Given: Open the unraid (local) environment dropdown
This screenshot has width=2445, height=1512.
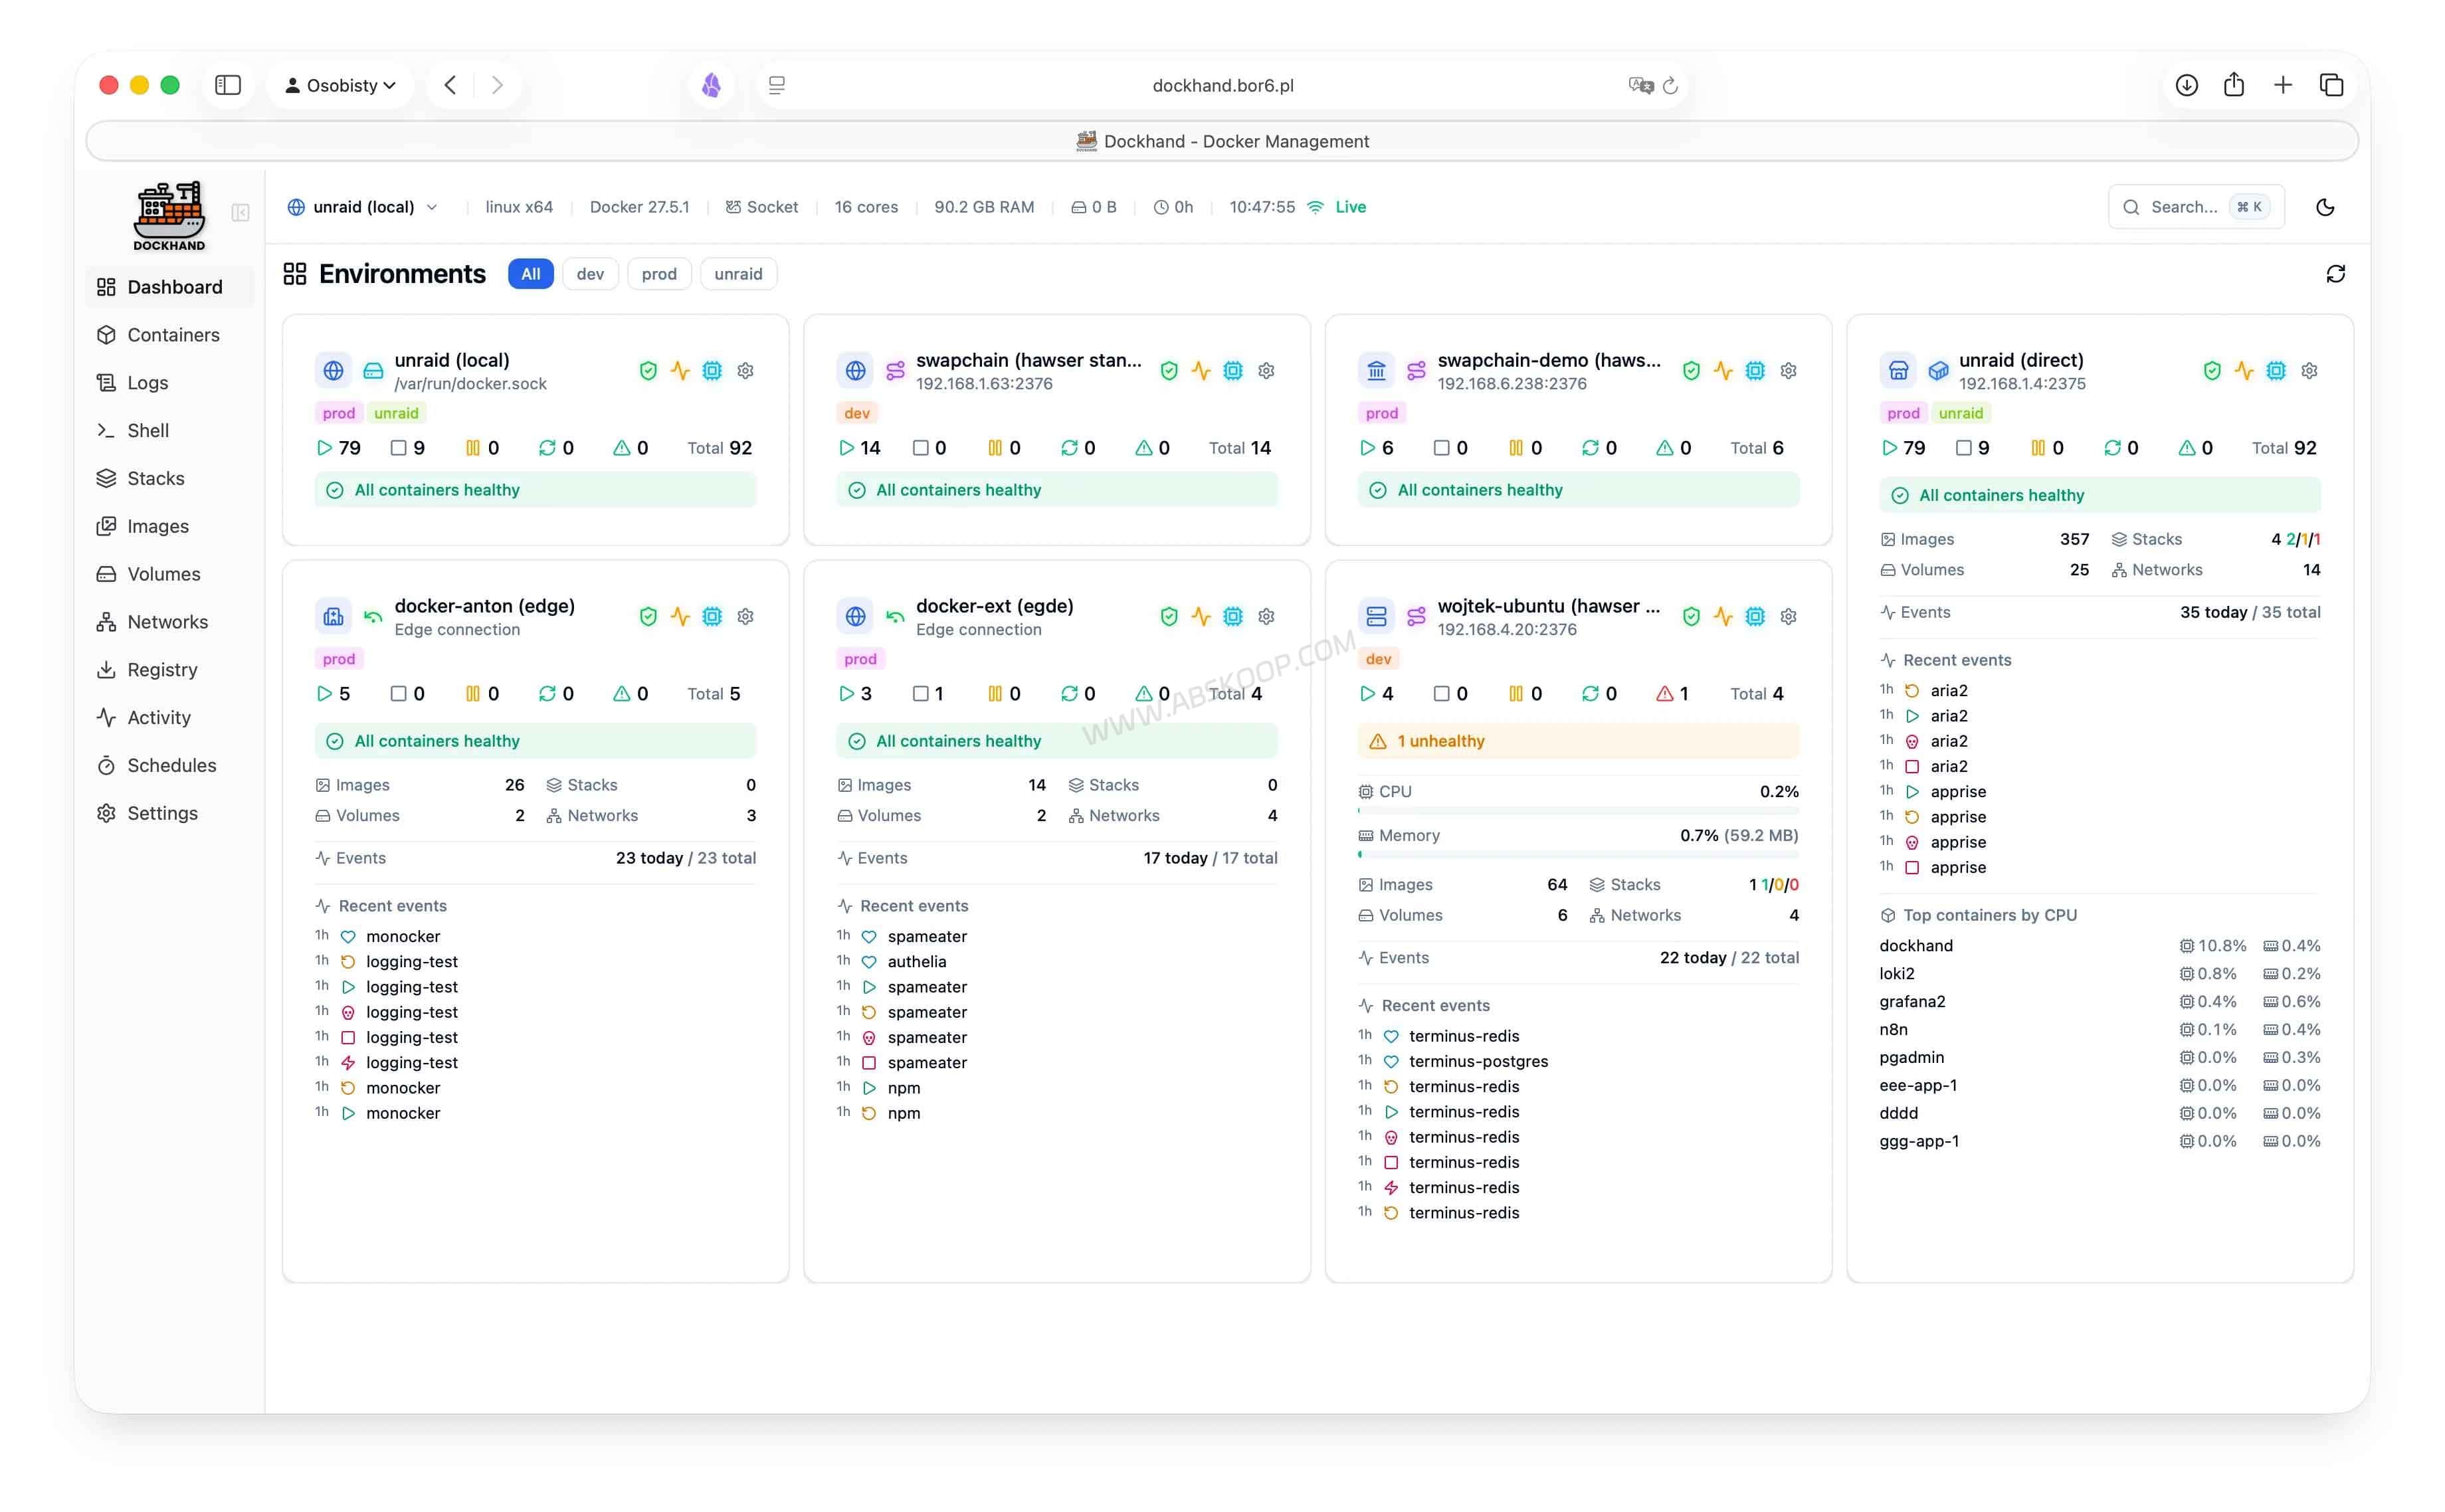Looking at the screenshot, I should click(363, 207).
